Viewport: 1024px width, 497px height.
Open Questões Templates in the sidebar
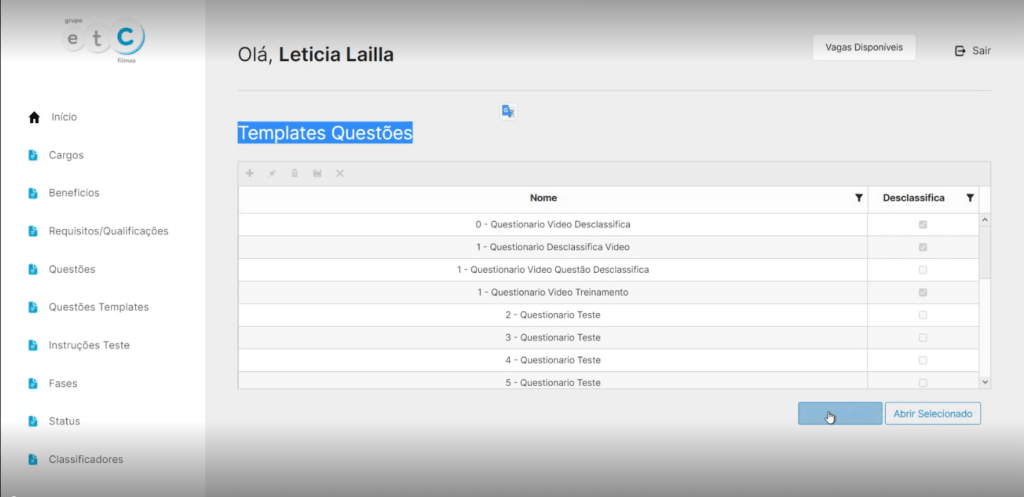tap(98, 307)
